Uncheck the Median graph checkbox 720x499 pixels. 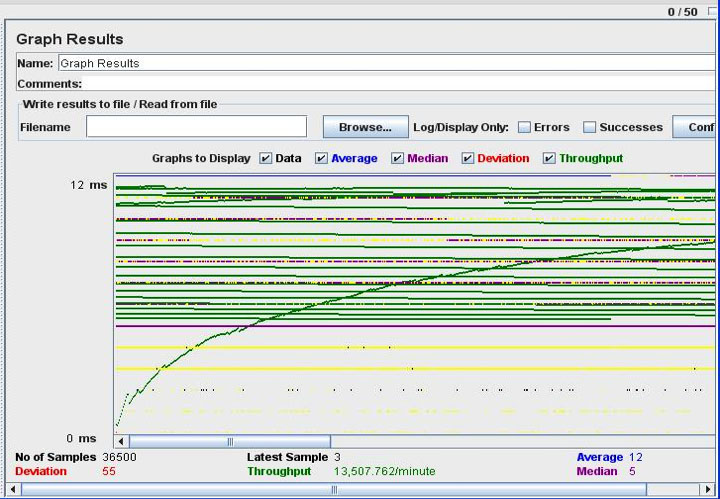[x=397, y=158]
